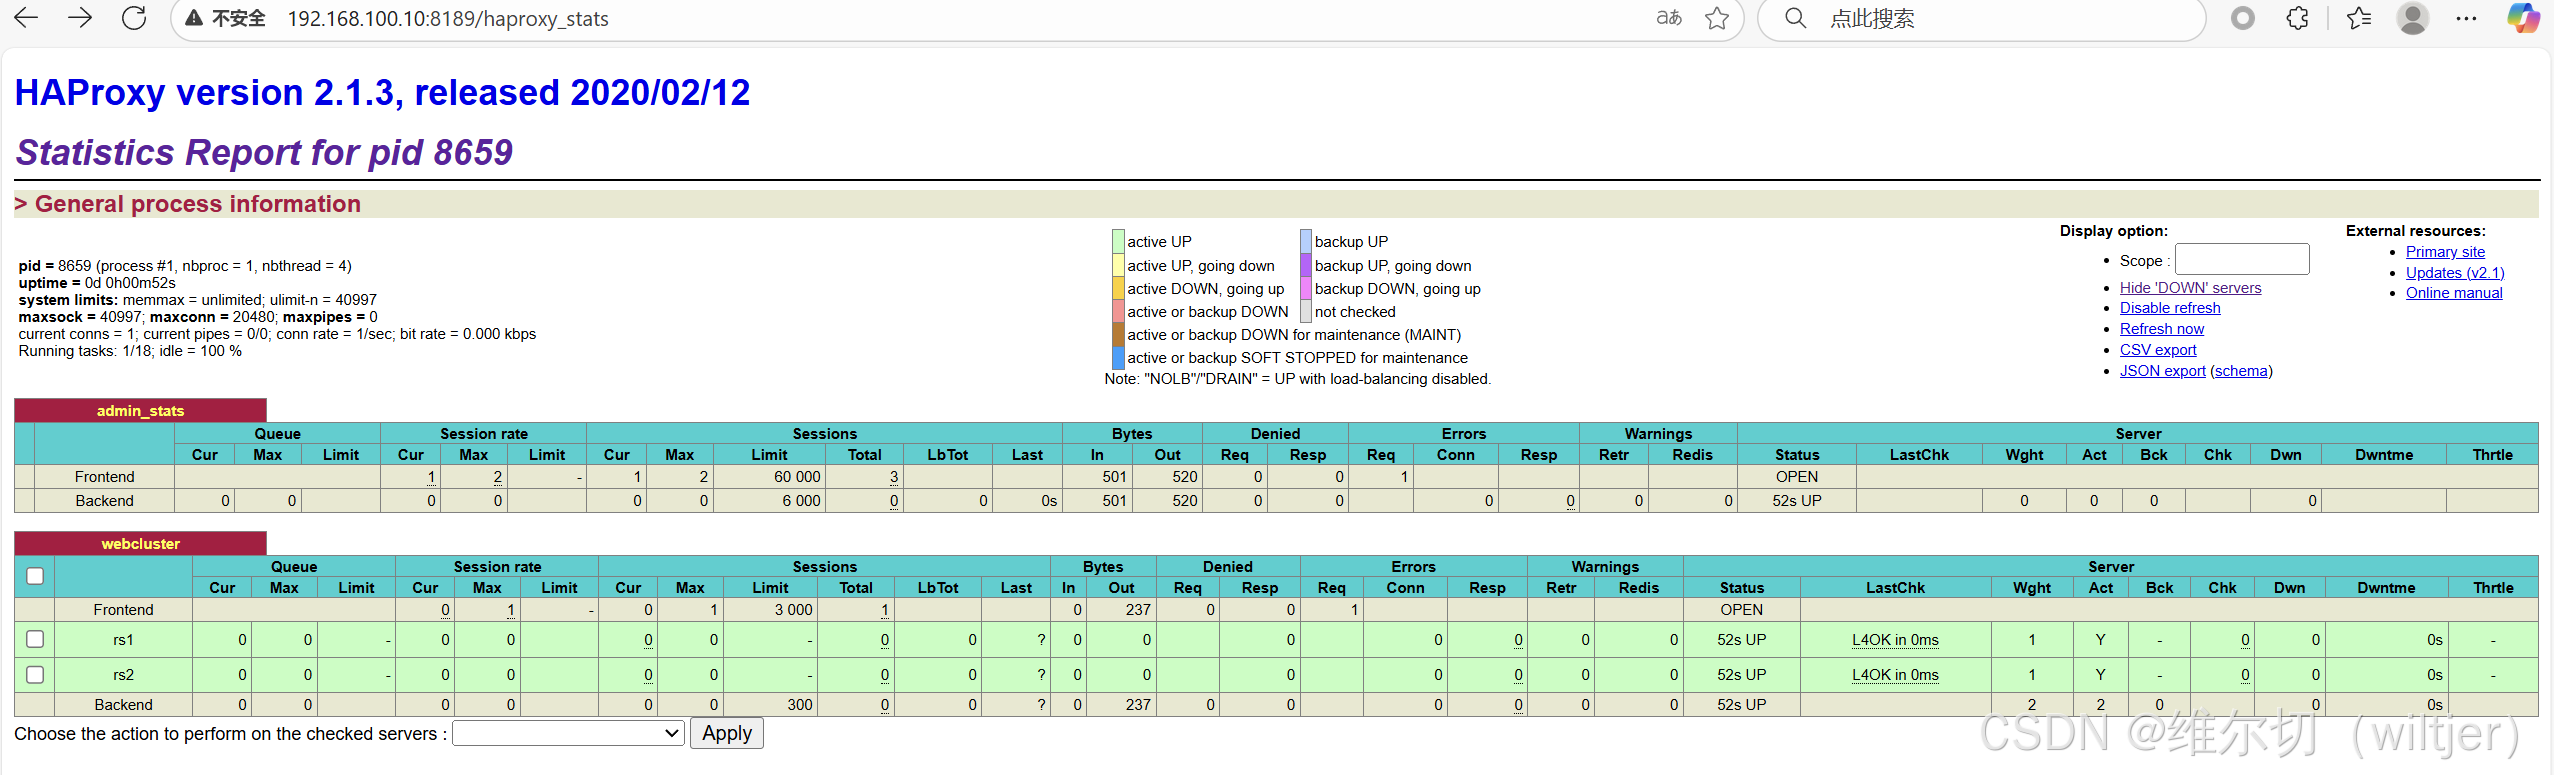Click webcluster LastChk column header
2554x775 pixels.
(1895, 588)
